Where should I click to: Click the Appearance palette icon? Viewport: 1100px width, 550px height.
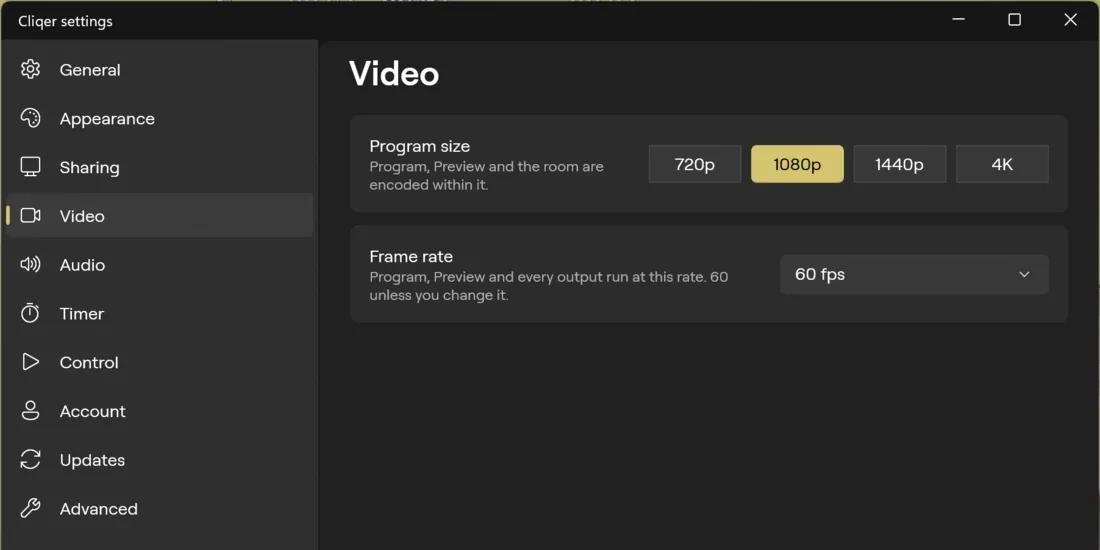point(30,118)
